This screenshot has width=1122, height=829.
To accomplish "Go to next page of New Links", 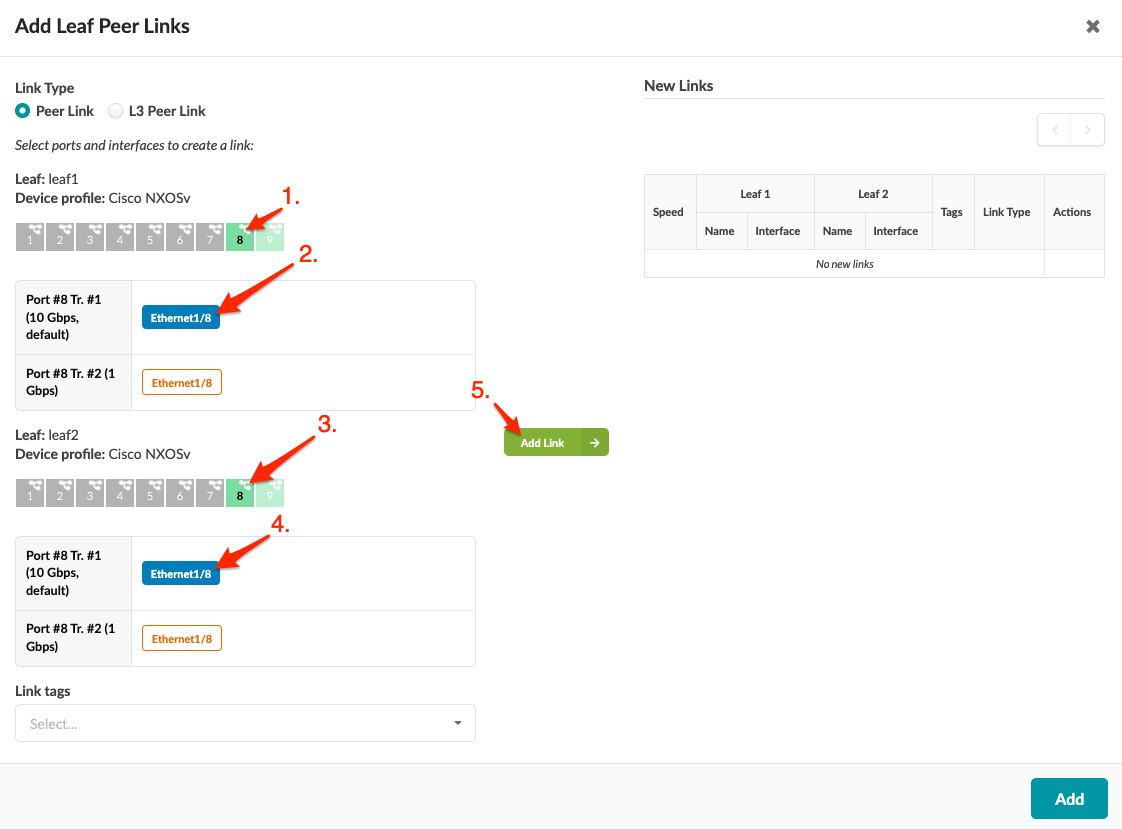I will point(1088,130).
